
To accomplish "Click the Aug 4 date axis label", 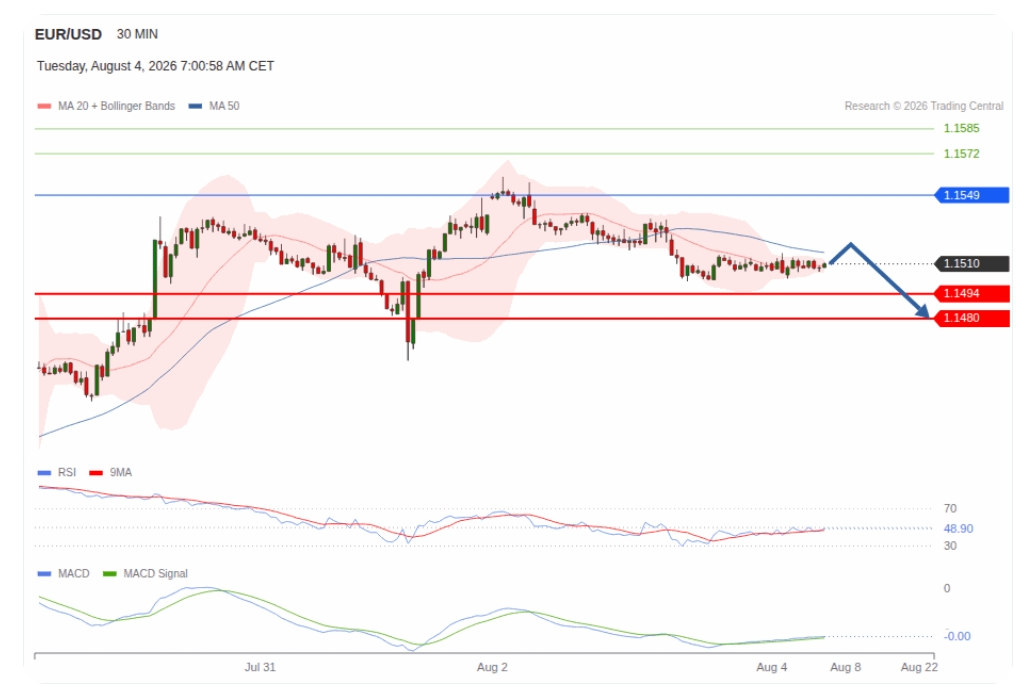I will click(x=772, y=667).
